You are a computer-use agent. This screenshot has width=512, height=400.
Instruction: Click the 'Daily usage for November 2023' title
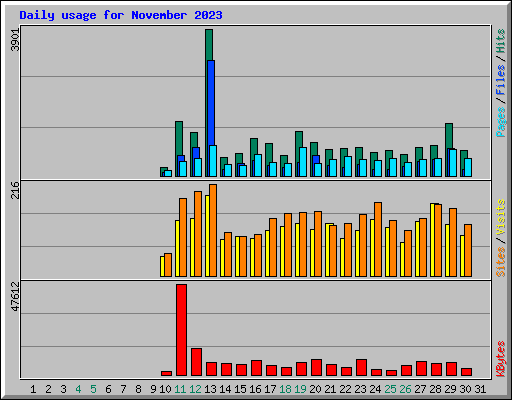[x=121, y=15]
